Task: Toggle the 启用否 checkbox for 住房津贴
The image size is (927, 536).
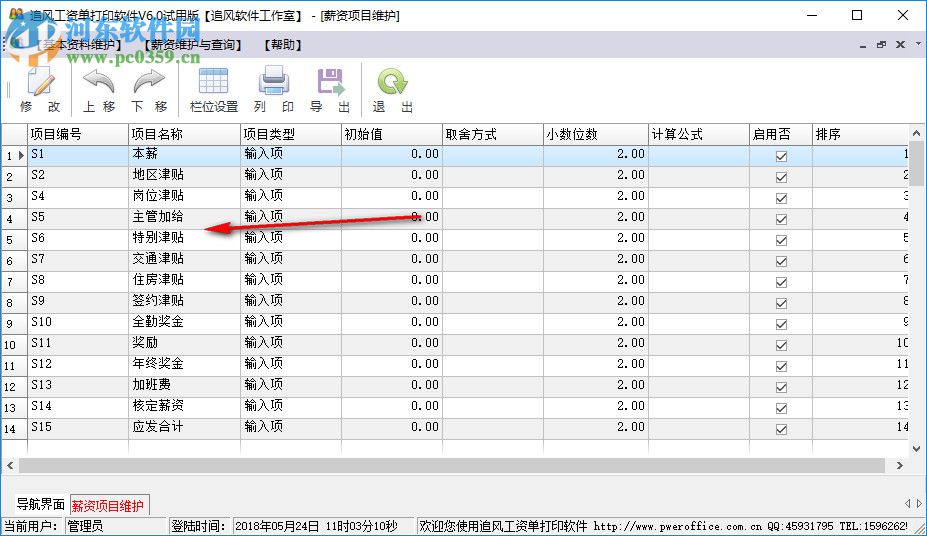Action: point(781,282)
